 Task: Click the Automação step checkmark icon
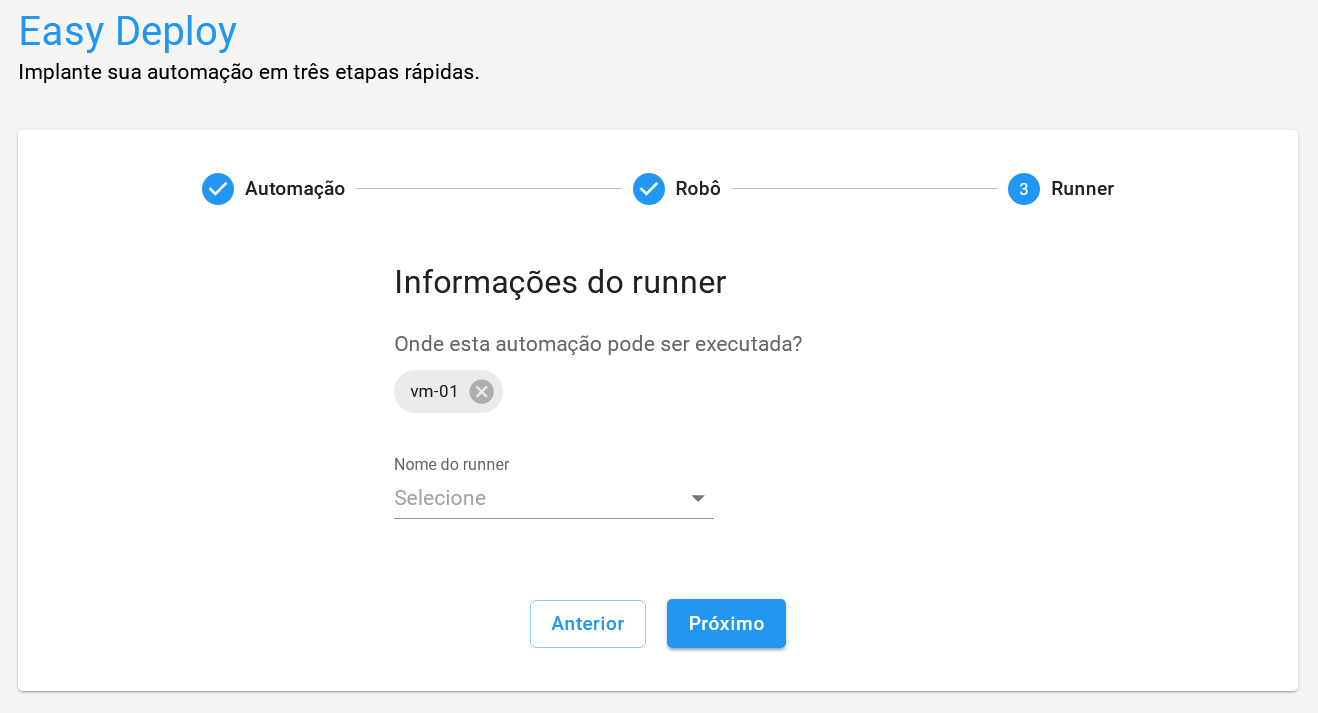(x=218, y=188)
